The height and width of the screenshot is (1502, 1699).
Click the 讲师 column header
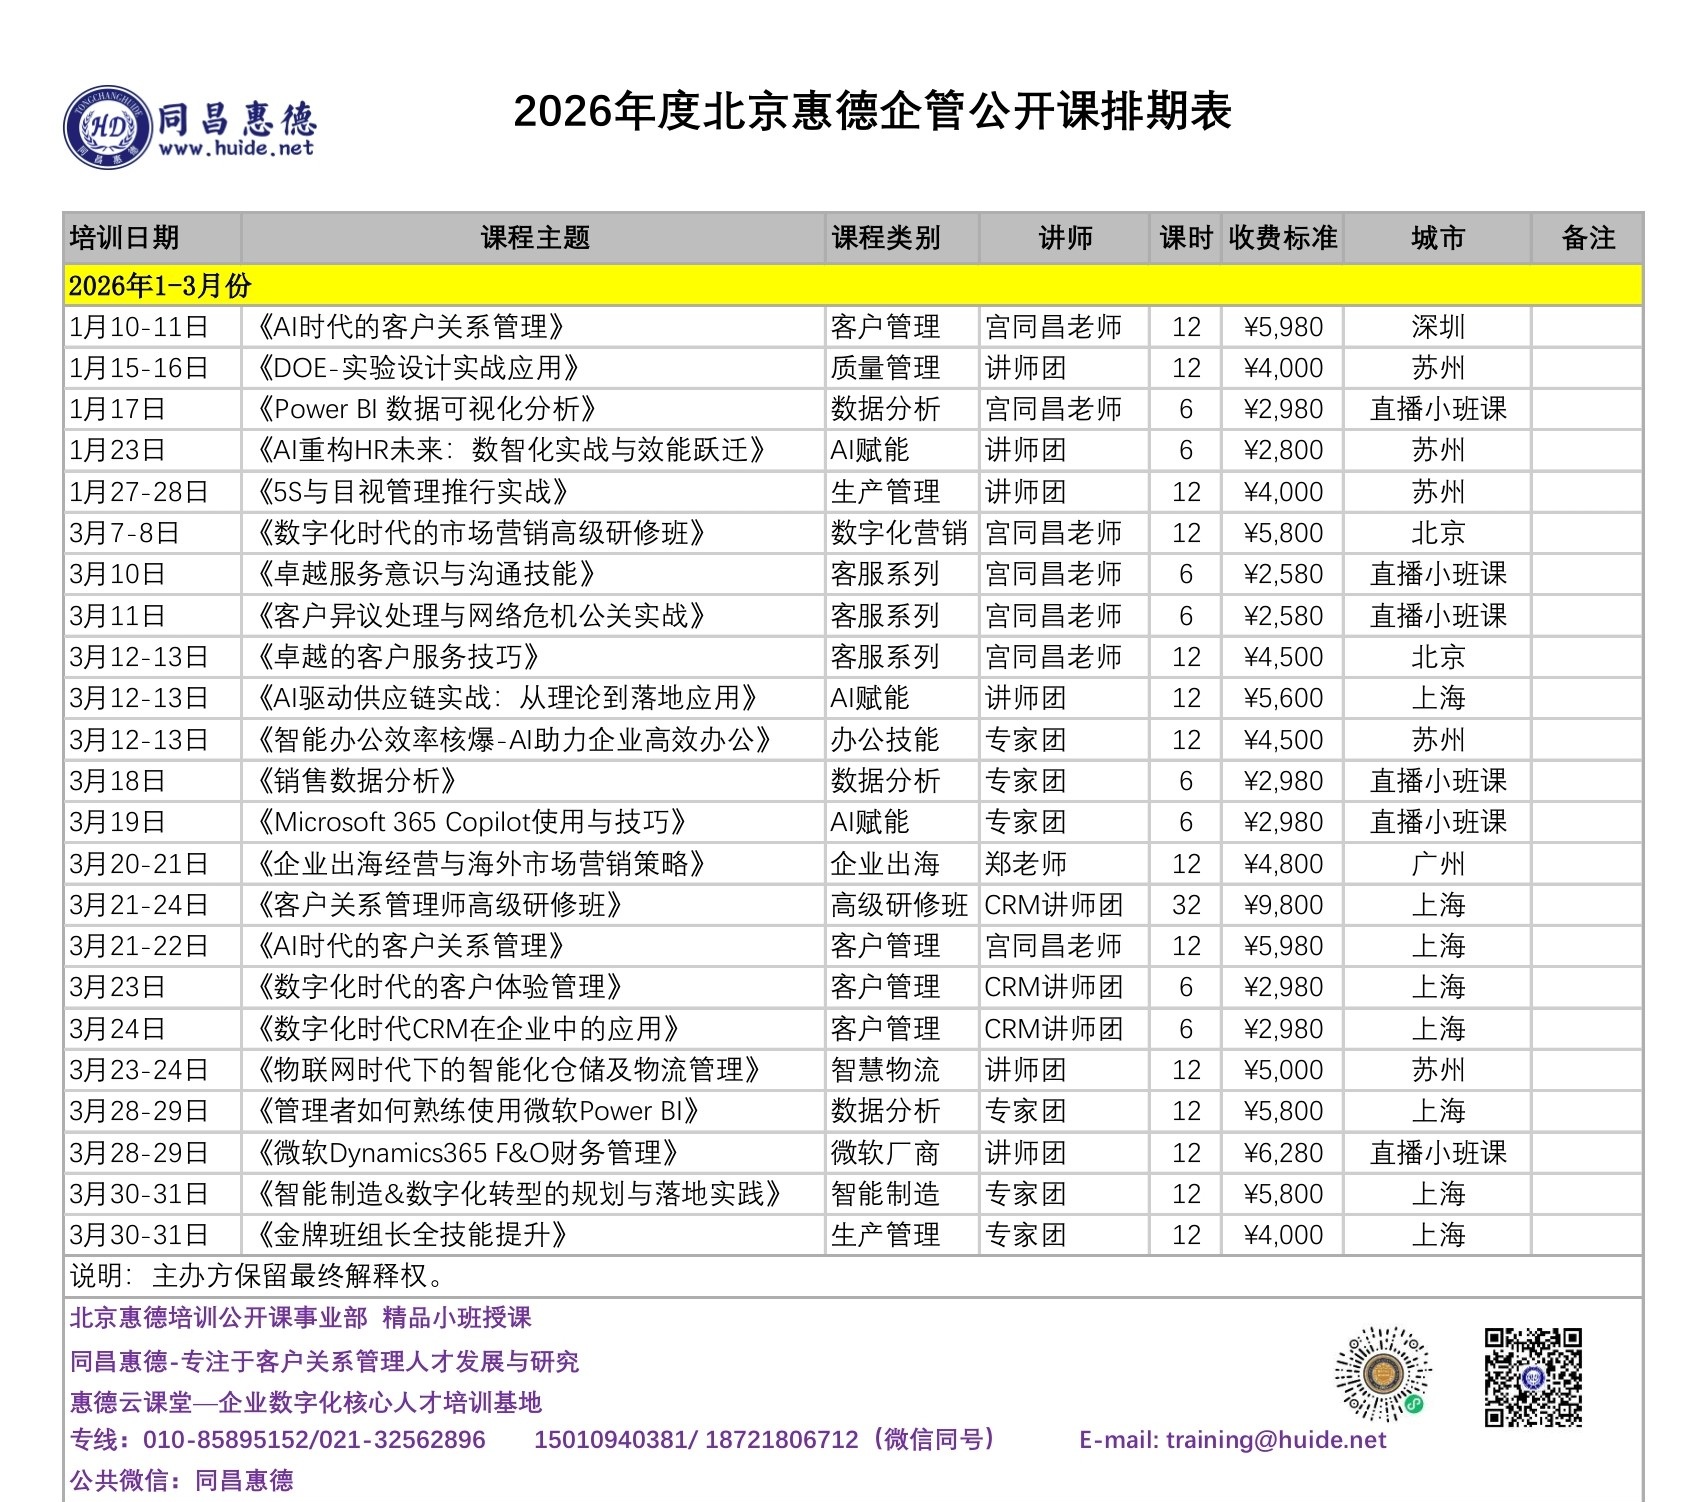pos(1065,238)
